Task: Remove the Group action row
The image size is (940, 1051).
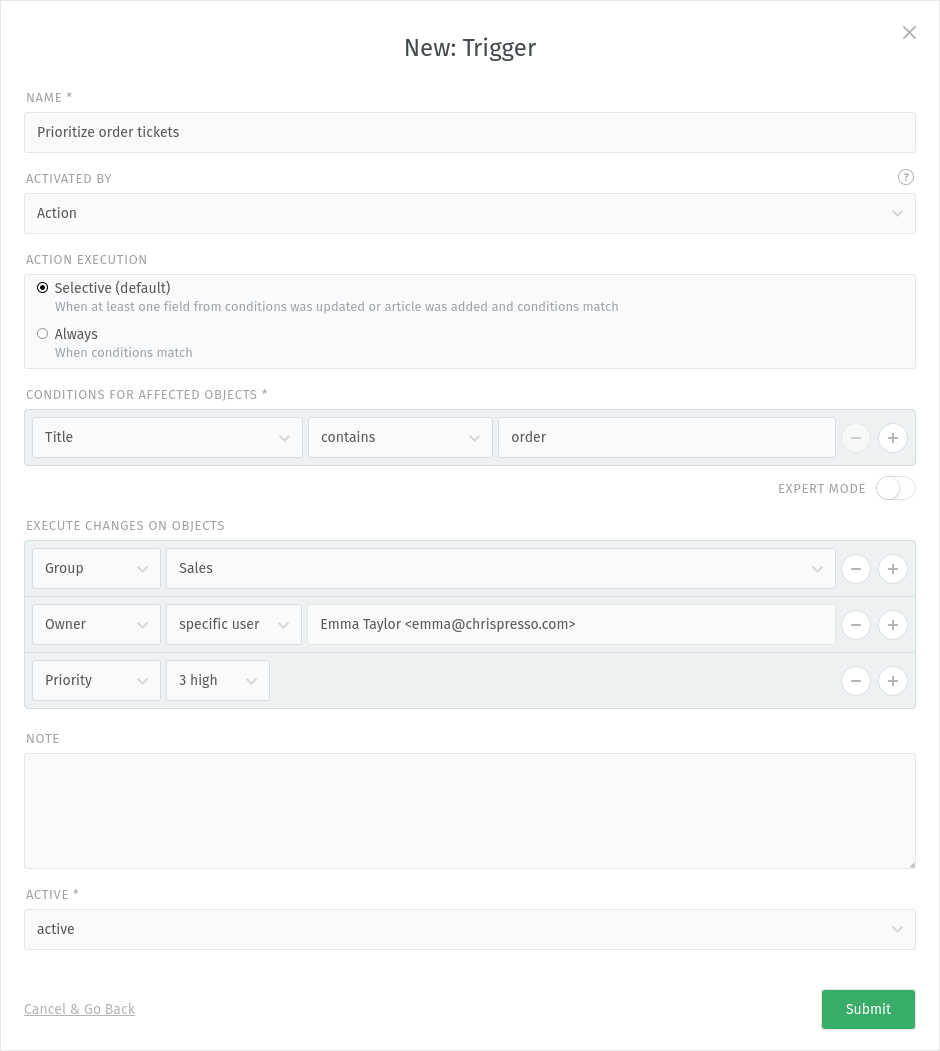Action: click(x=856, y=569)
